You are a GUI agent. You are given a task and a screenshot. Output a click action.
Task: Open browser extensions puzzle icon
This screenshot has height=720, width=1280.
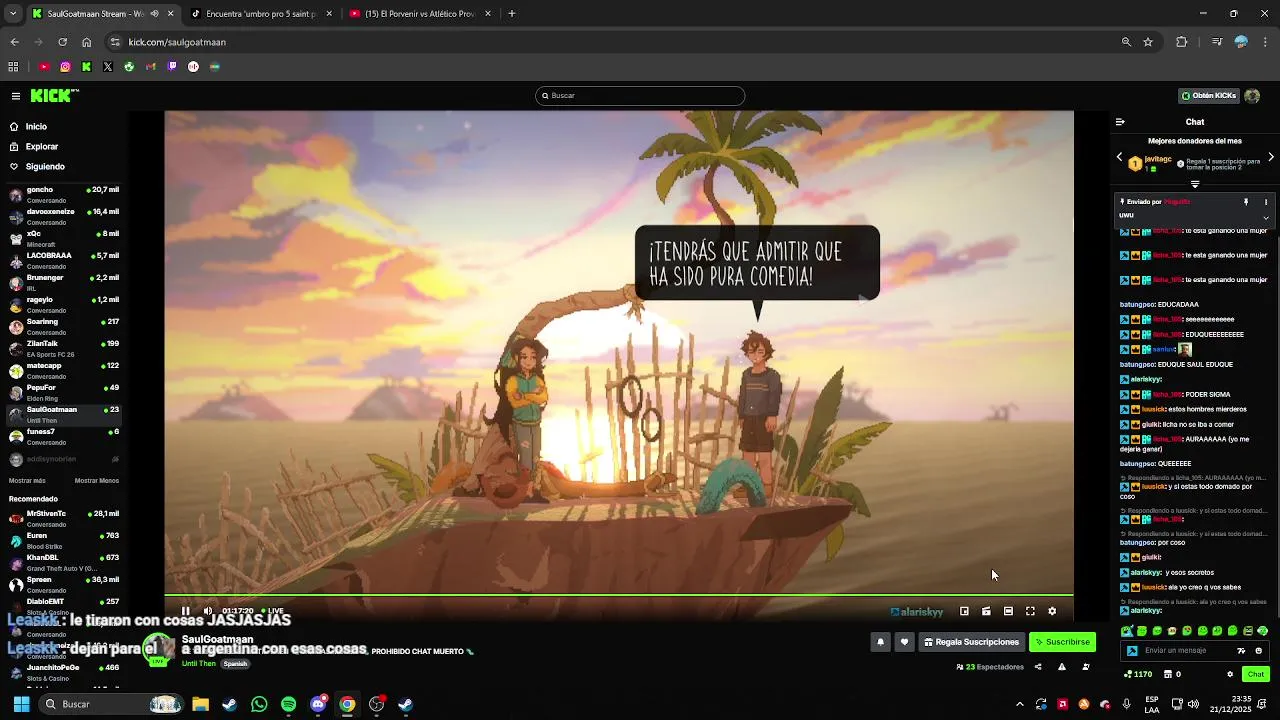click(1182, 42)
